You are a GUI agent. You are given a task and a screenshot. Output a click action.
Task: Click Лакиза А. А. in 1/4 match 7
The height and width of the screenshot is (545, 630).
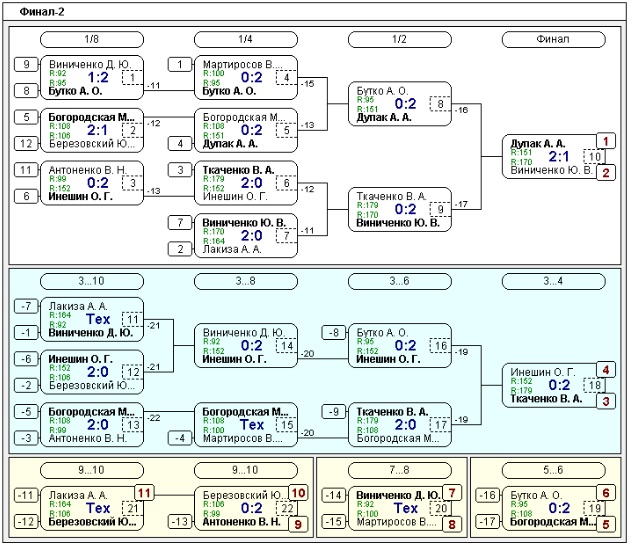[232, 250]
